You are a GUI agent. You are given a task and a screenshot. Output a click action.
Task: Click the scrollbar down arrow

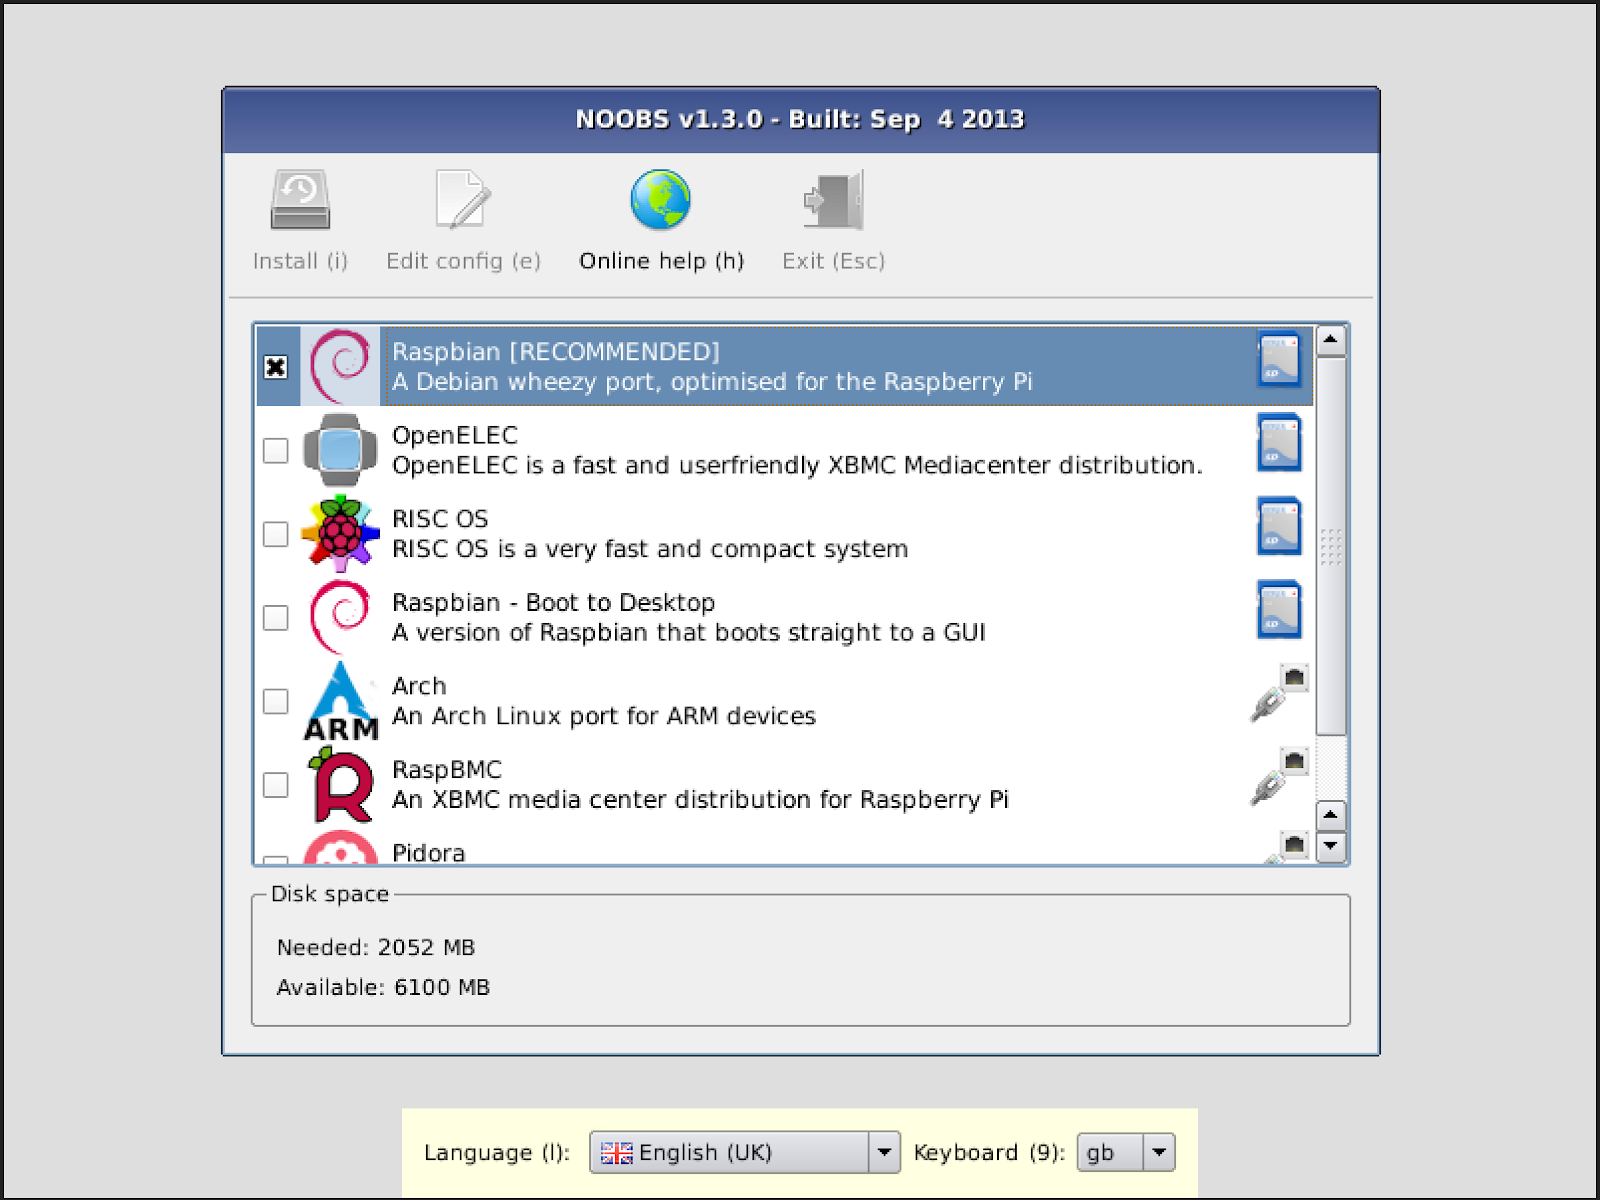1330,848
